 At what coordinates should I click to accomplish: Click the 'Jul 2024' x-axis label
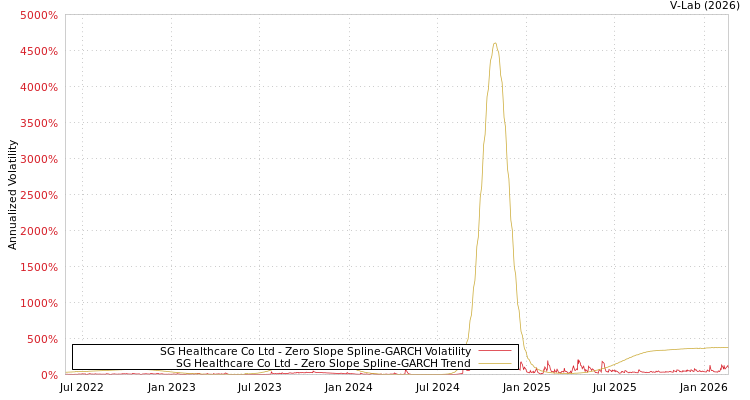438,387
